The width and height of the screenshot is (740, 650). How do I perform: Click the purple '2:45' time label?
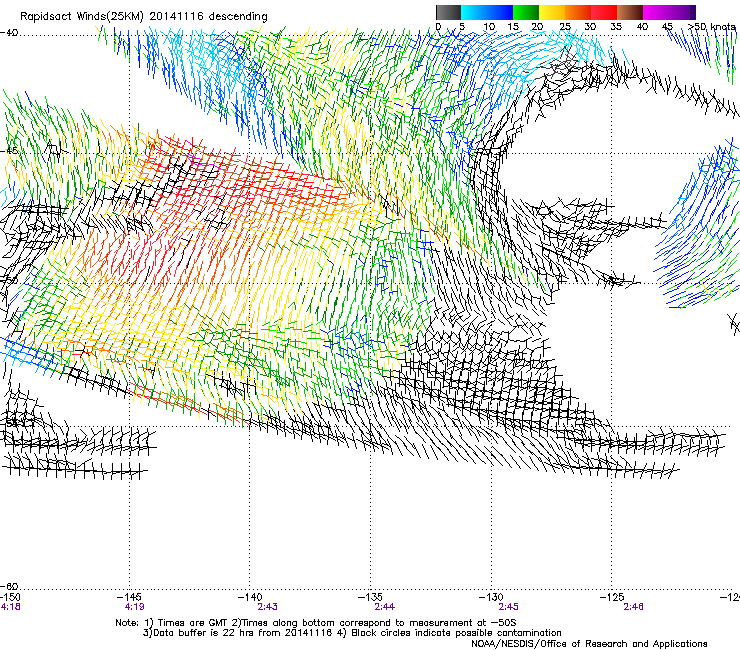pos(508,607)
